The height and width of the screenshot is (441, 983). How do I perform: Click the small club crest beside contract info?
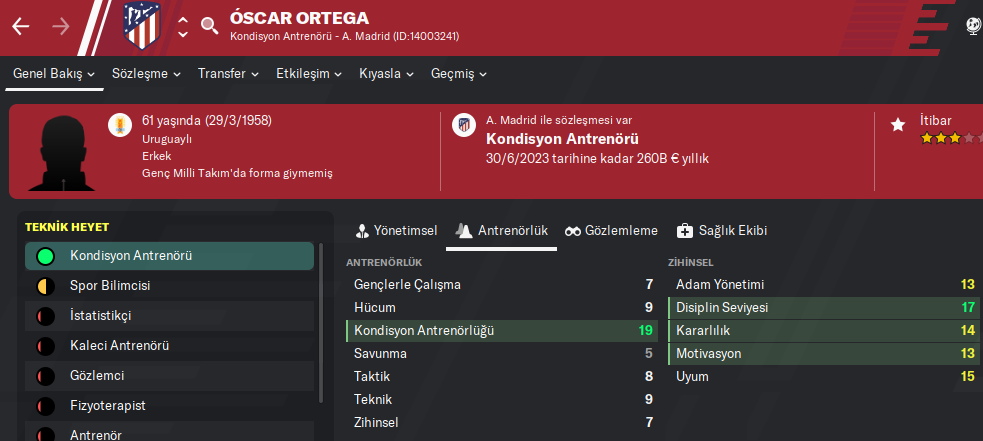463,125
